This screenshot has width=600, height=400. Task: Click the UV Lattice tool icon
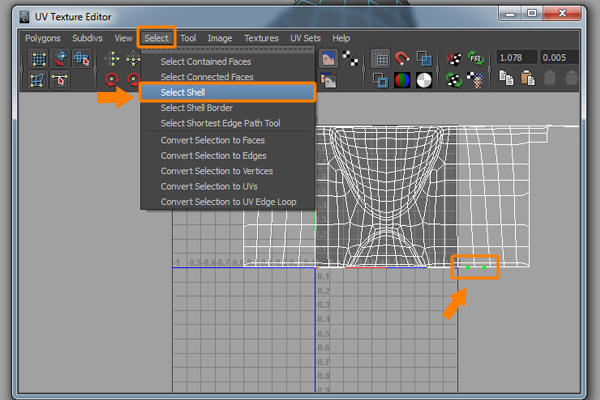click(x=38, y=59)
